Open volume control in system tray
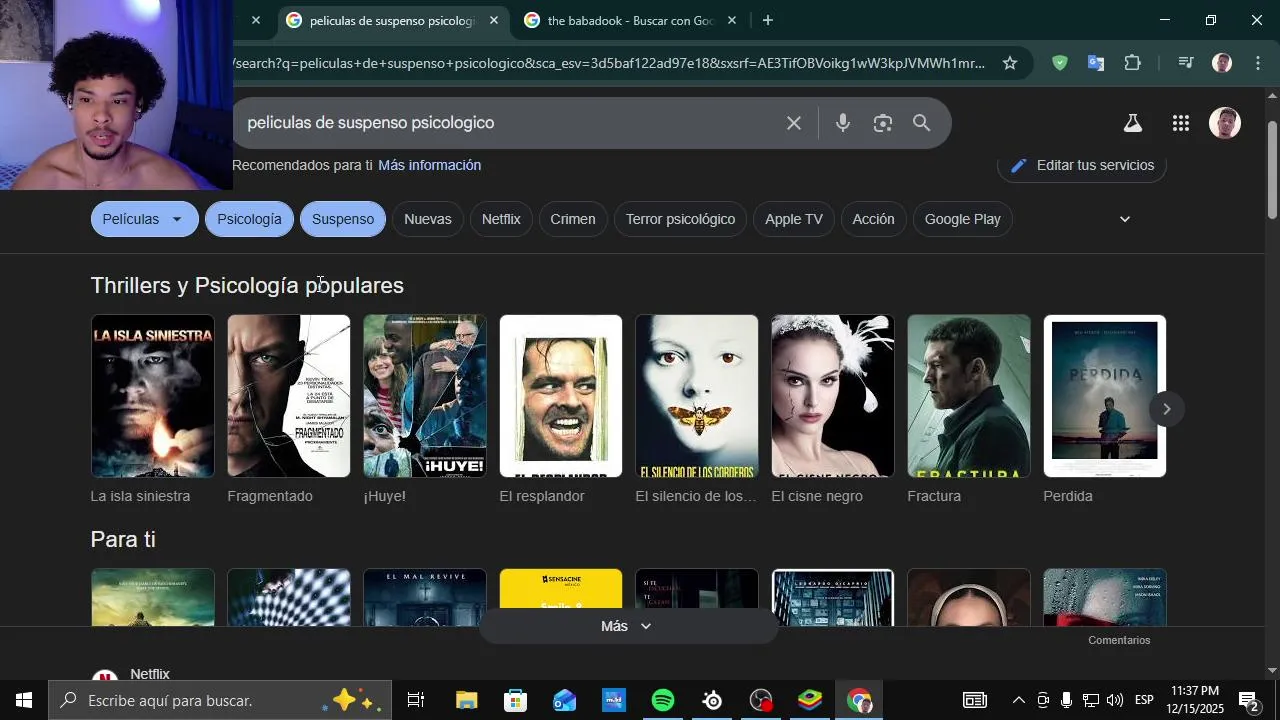Viewport: 1280px width, 720px height. click(x=1115, y=701)
